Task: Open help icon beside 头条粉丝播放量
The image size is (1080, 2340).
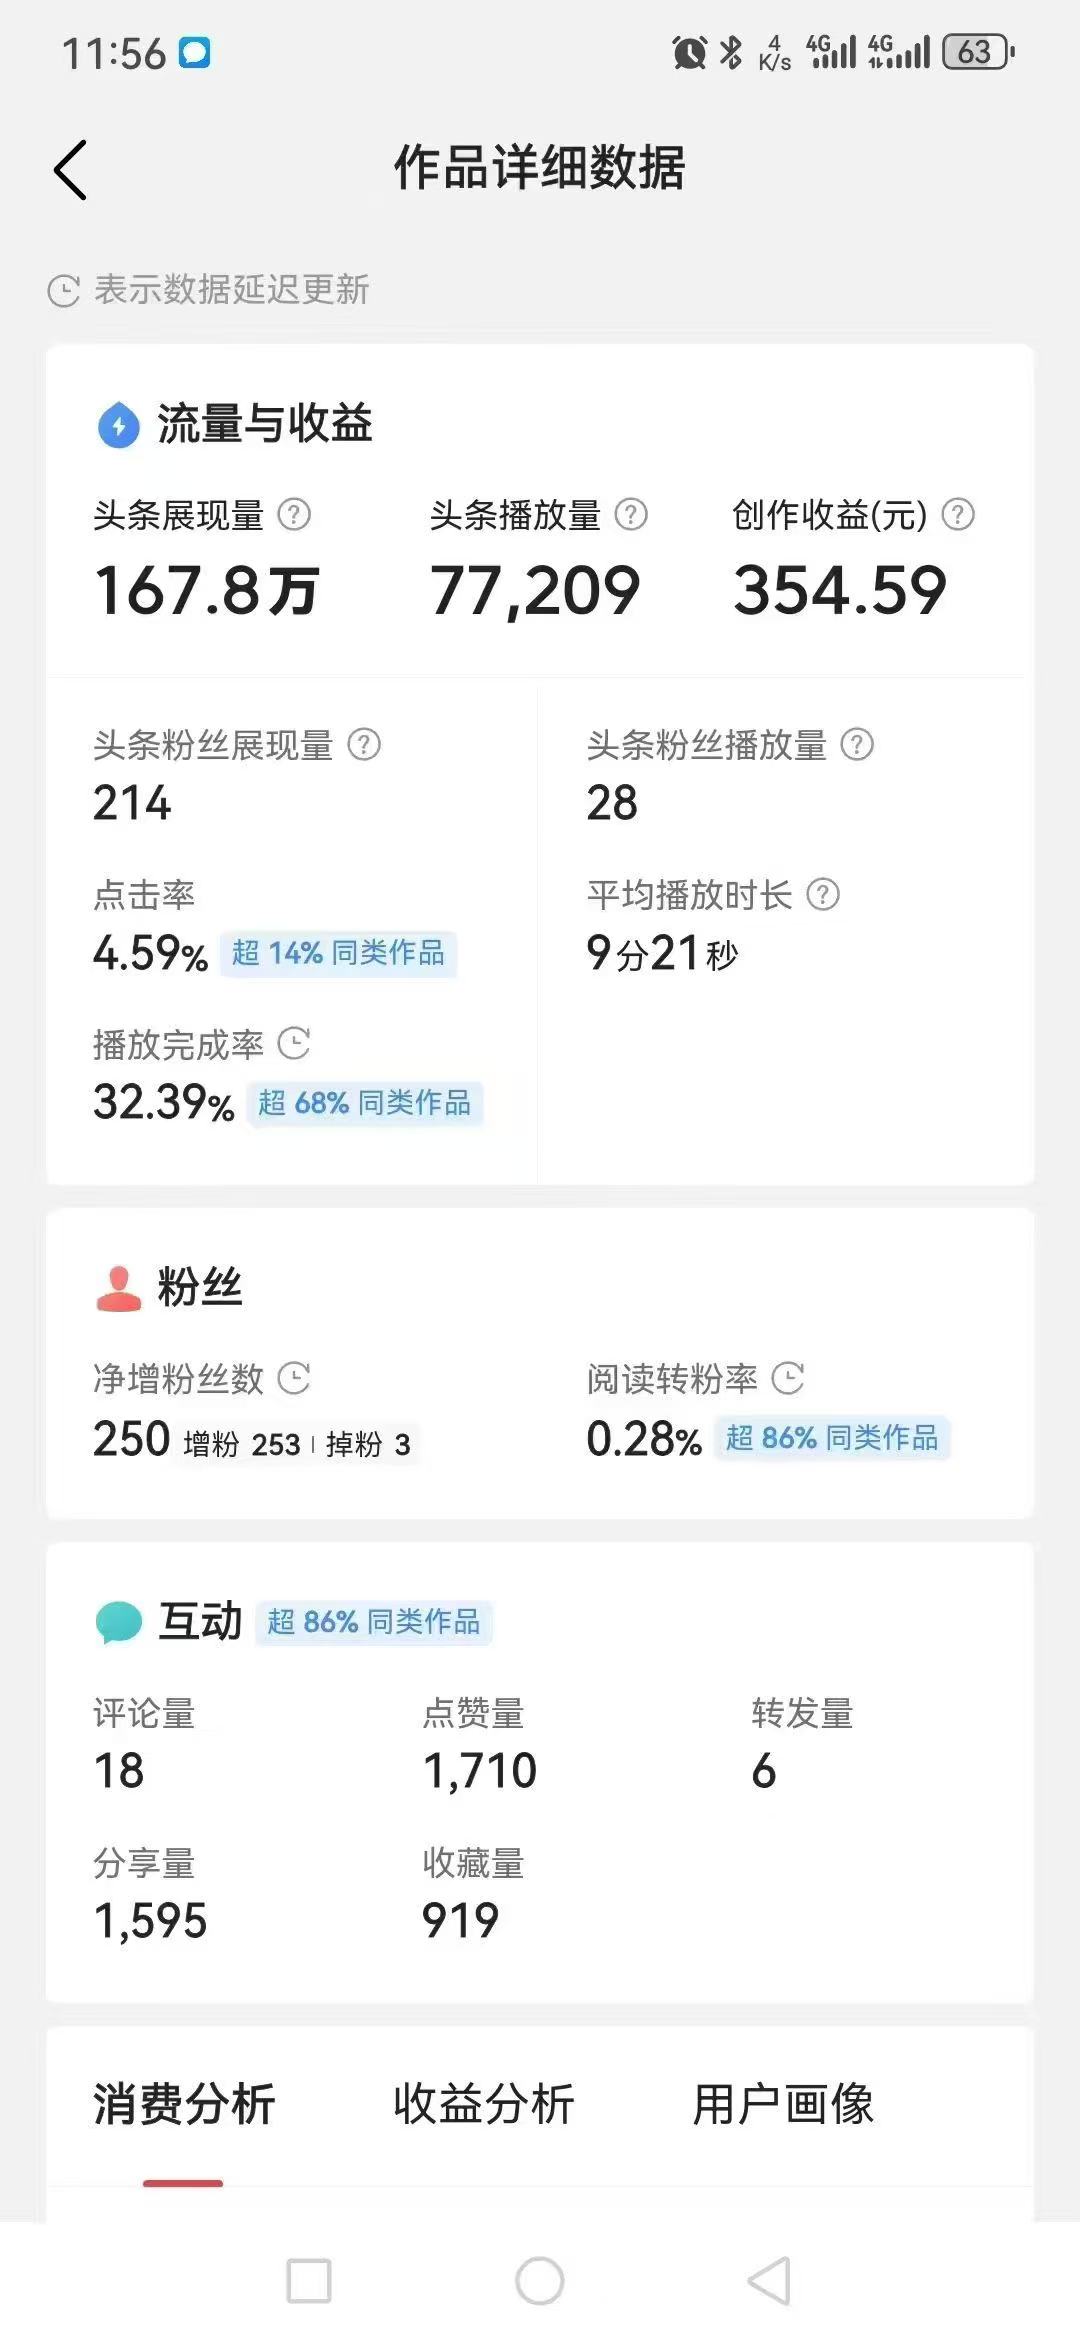Action: click(857, 744)
